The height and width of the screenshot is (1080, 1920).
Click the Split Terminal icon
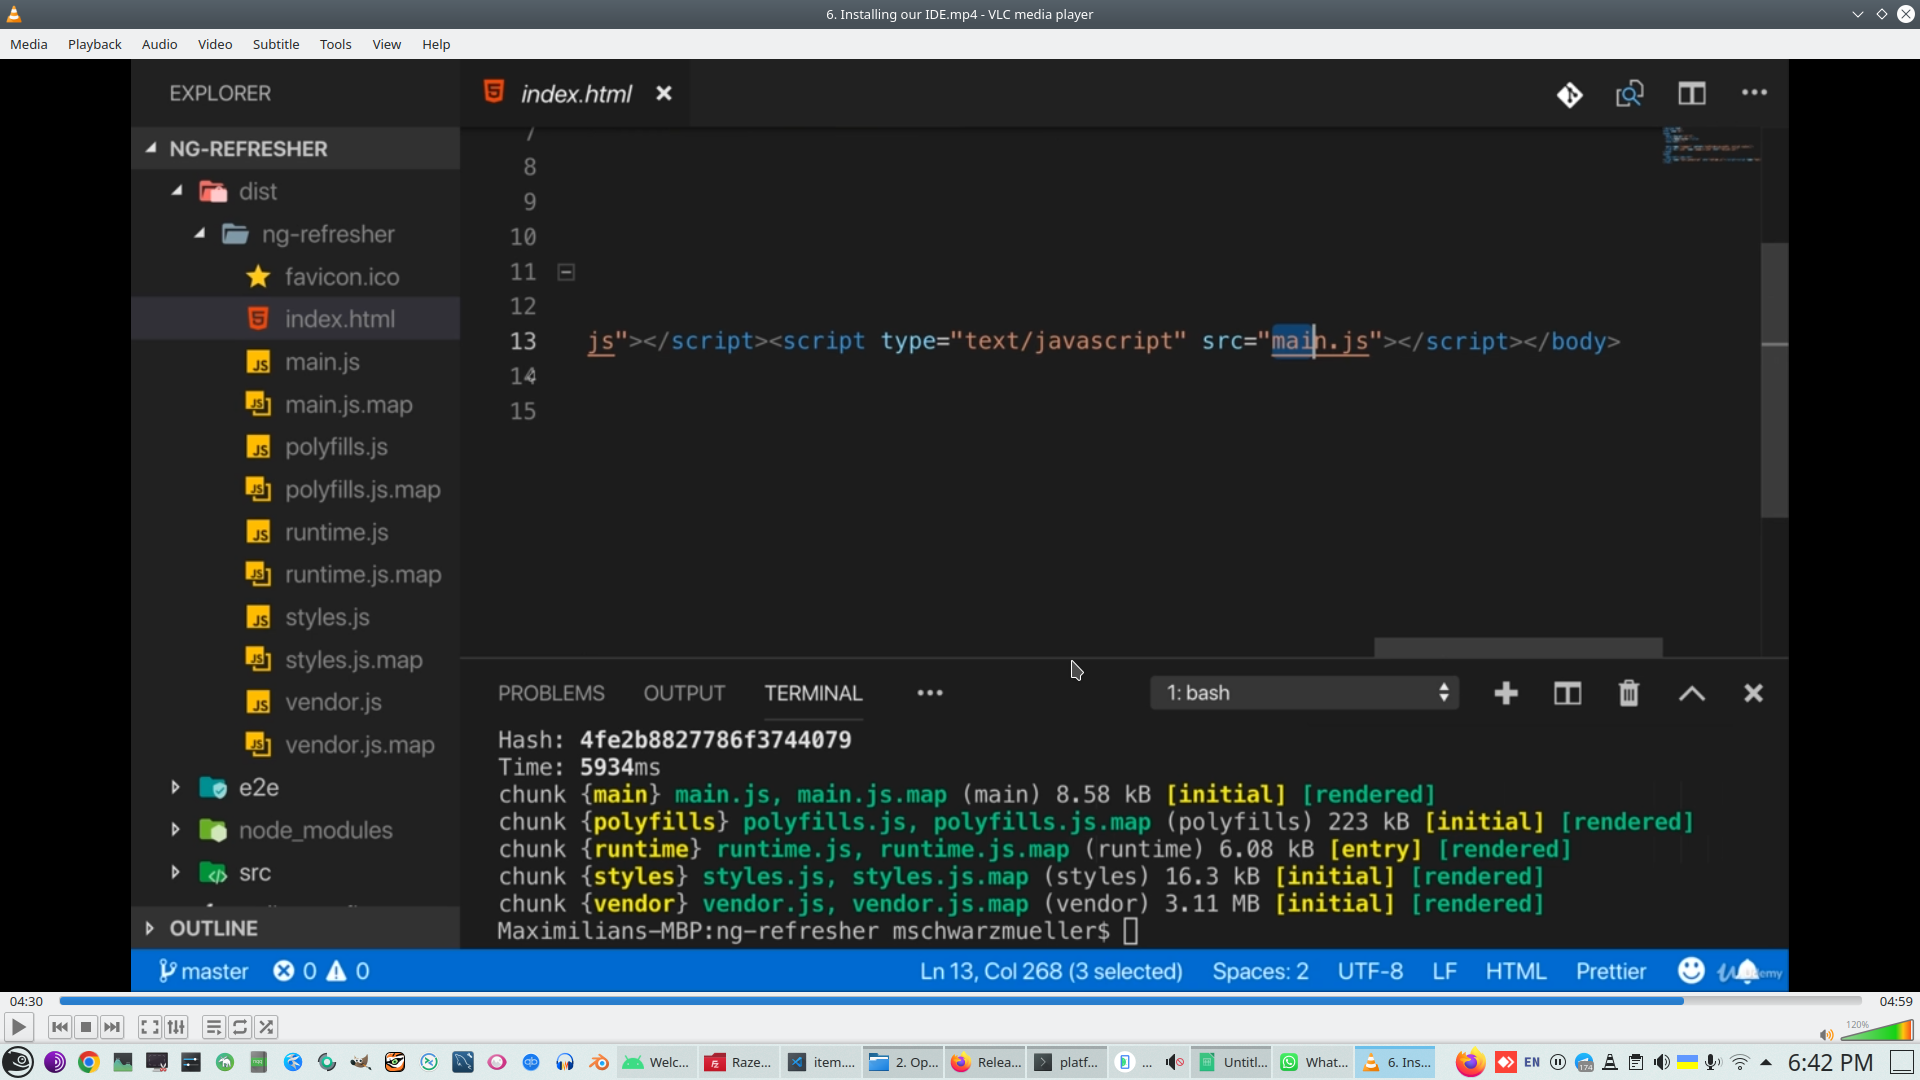point(1567,692)
